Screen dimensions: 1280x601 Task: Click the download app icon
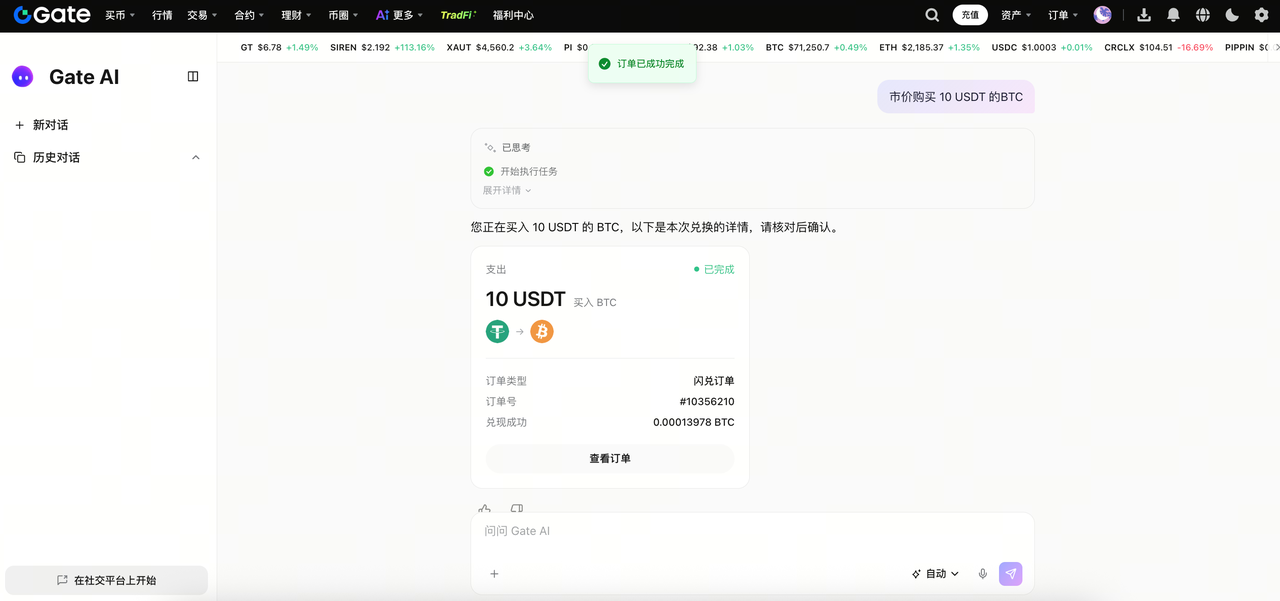1144,15
